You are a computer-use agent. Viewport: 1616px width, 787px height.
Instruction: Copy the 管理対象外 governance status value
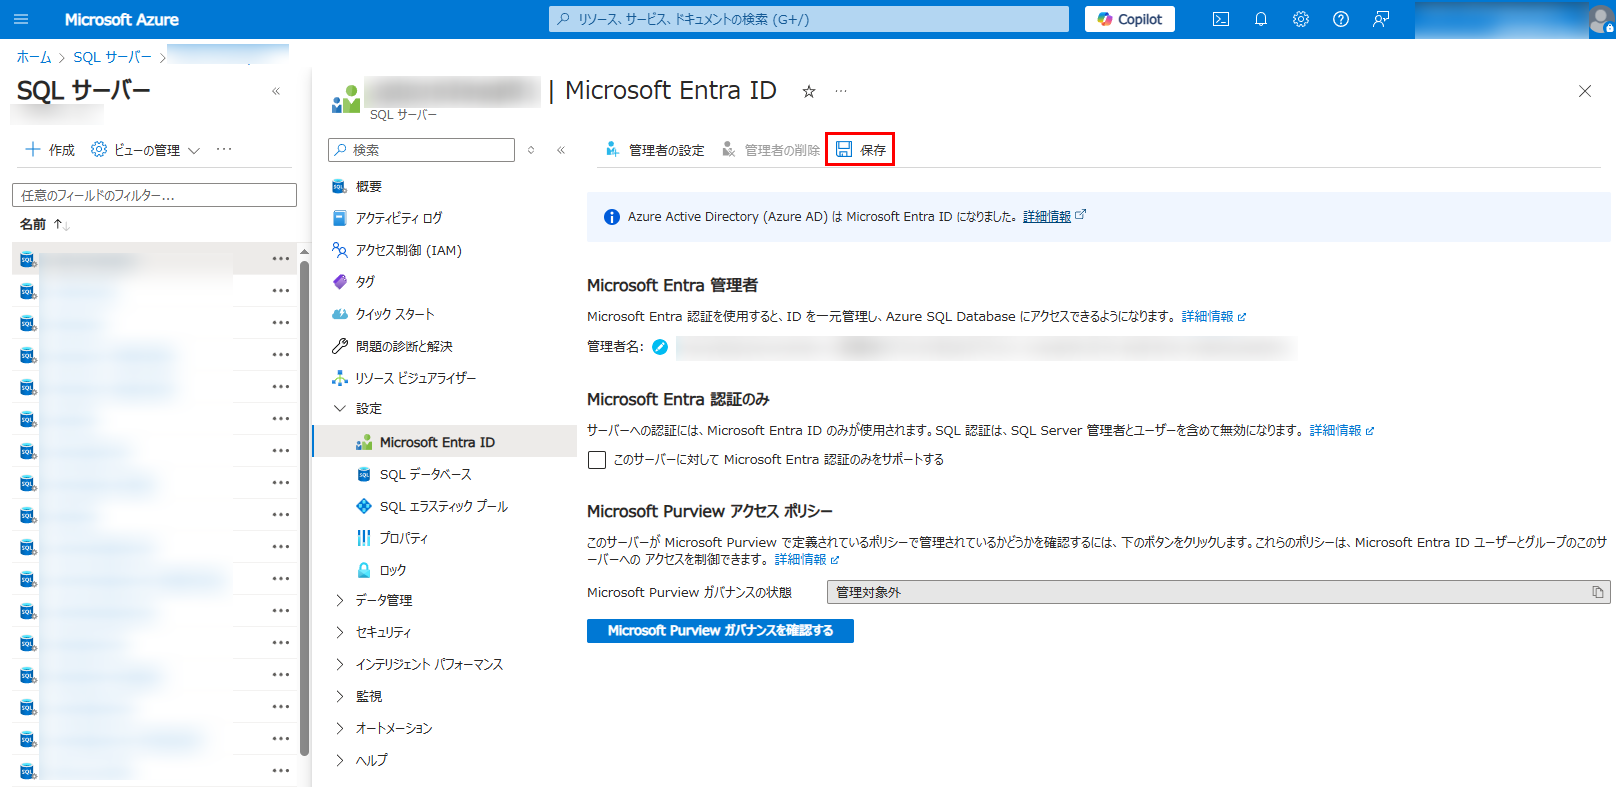click(x=1598, y=592)
